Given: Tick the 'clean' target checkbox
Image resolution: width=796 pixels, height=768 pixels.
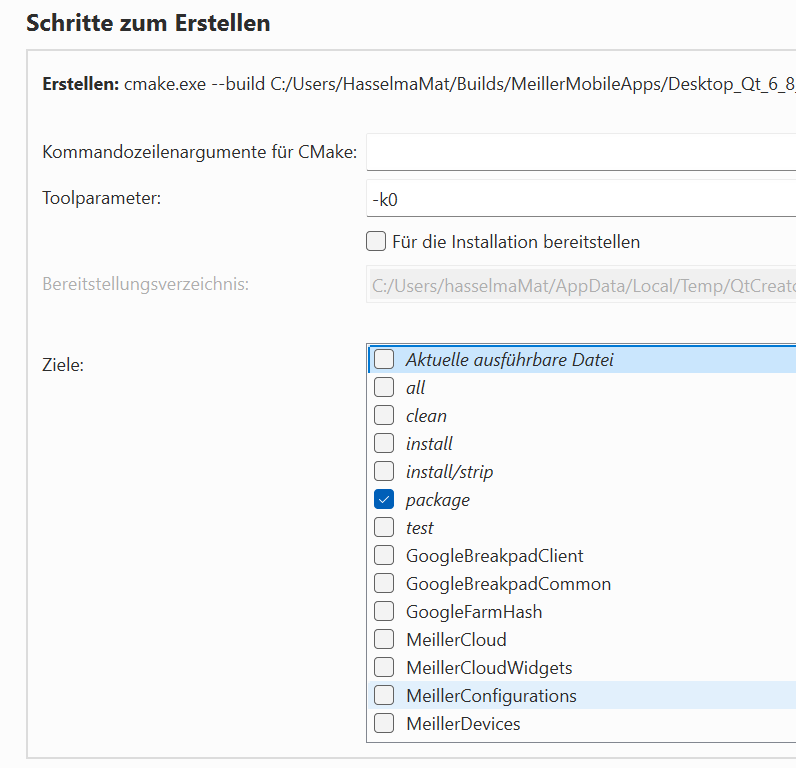Looking at the screenshot, I should pyautogui.click(x=384, y=416).
